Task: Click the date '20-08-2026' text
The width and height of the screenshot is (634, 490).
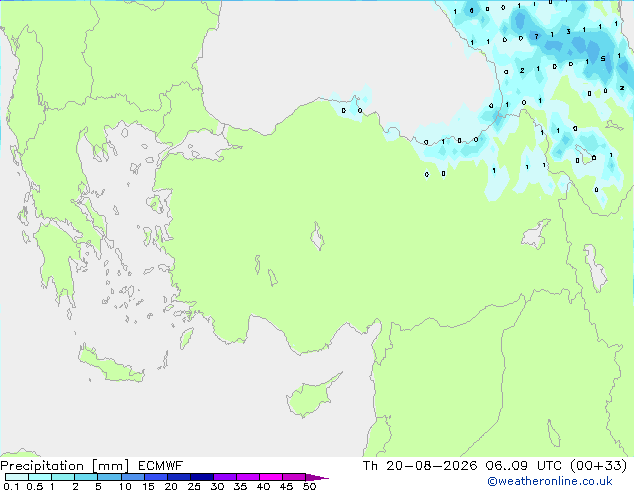Action: [431, 466]
